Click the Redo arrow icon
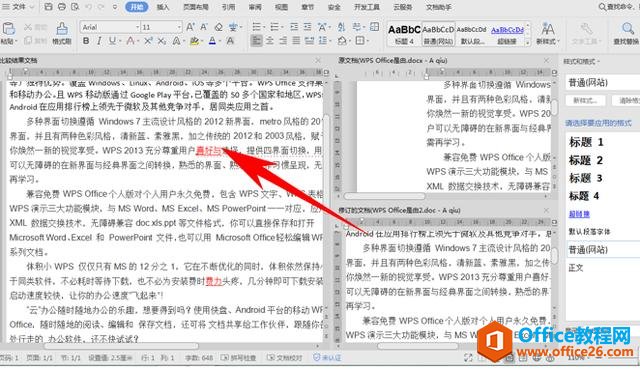640x369 pixels. coord(101,7)
